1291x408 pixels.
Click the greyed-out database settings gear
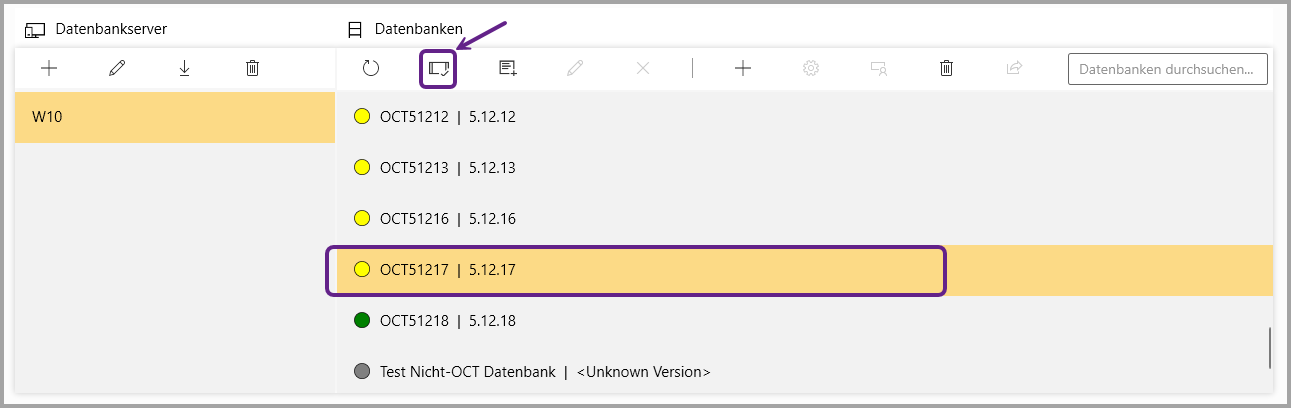click(811, 68)
